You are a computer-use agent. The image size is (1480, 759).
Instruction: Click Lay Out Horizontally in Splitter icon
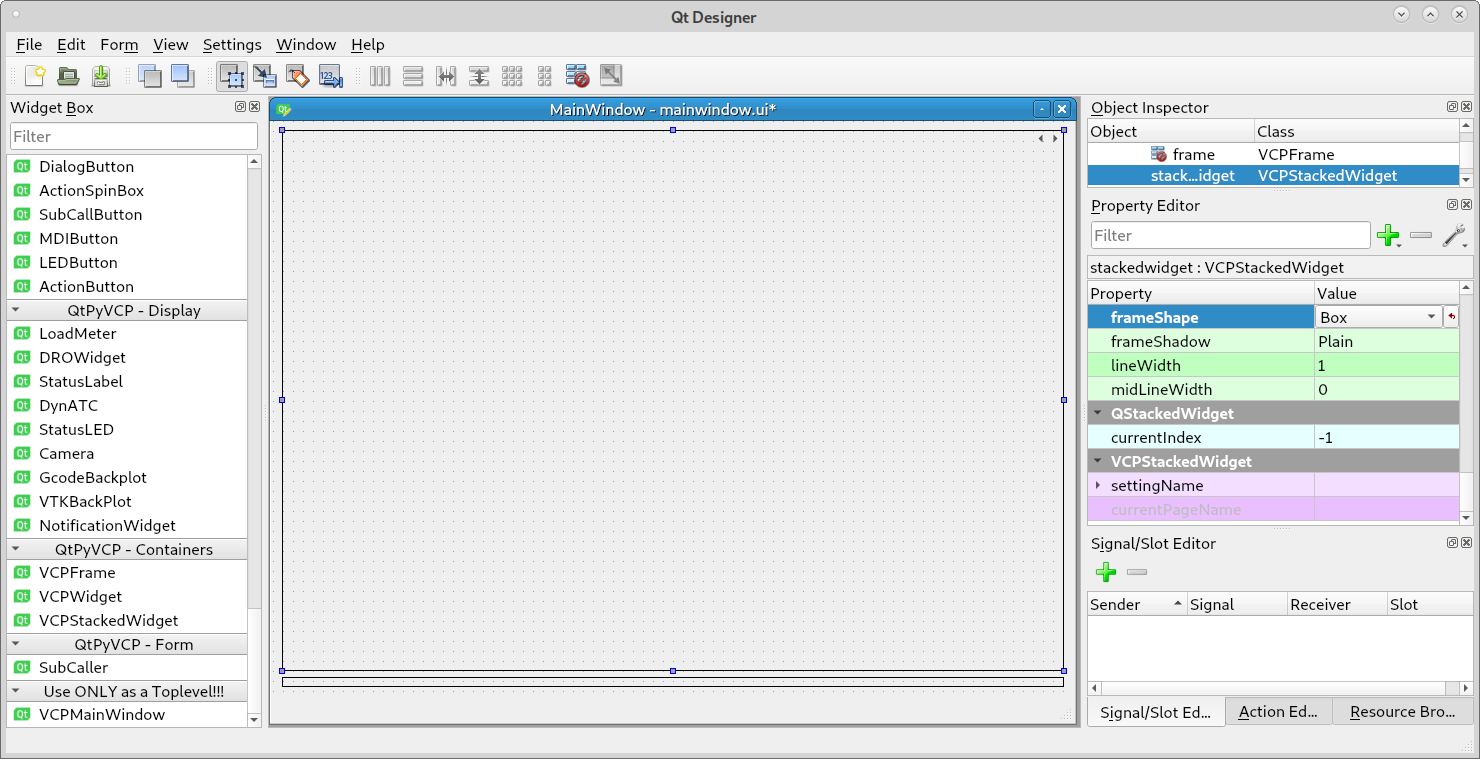[x=446, y=75]
